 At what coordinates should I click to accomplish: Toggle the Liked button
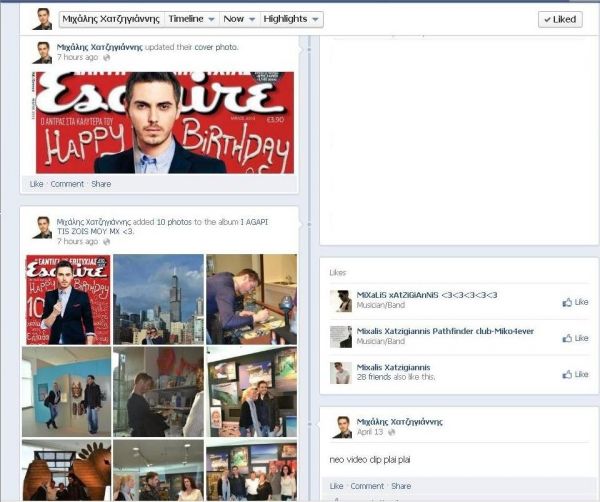point(560,19)
